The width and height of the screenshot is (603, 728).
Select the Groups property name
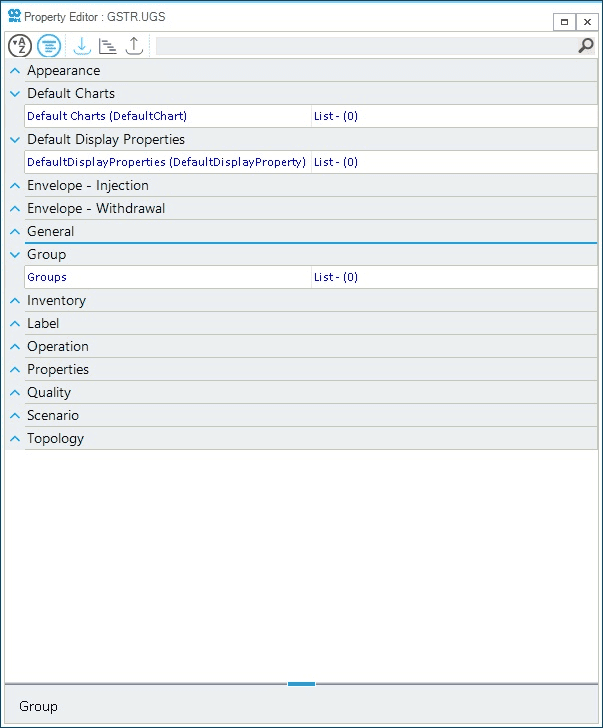click(x=47, y=277)
